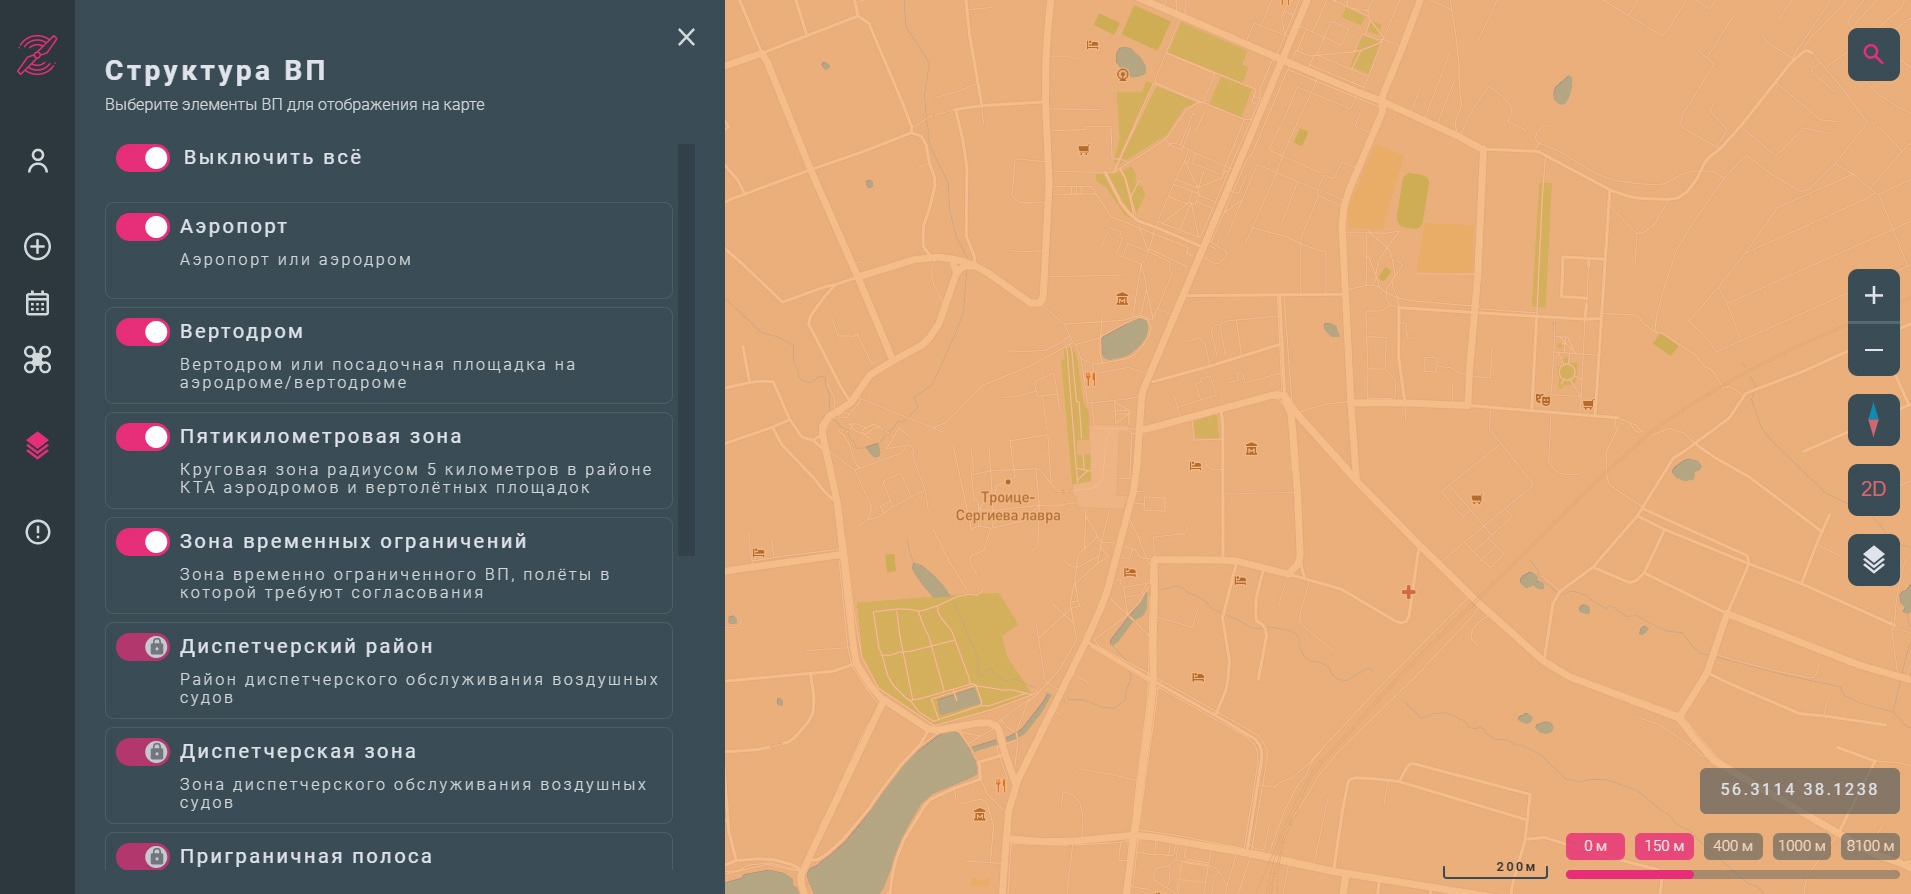
Task: Open the calendar schedule sidebar icon
Action: (x=37, y=303)
